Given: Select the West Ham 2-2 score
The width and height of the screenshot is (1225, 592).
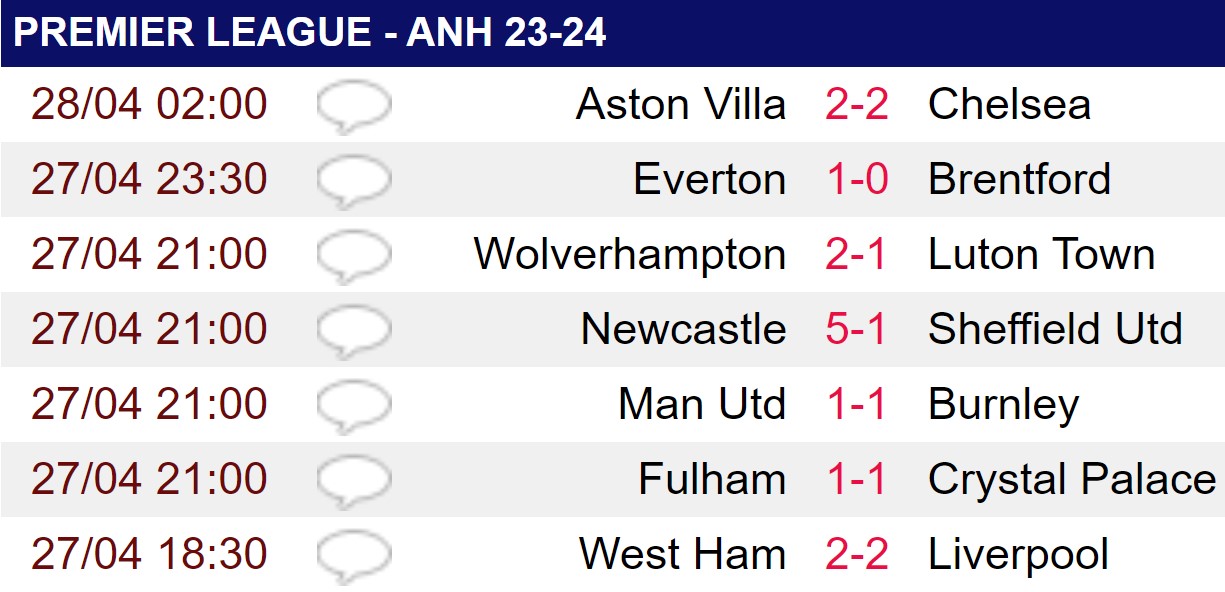Looking at the screenshot, I should 857,554.
